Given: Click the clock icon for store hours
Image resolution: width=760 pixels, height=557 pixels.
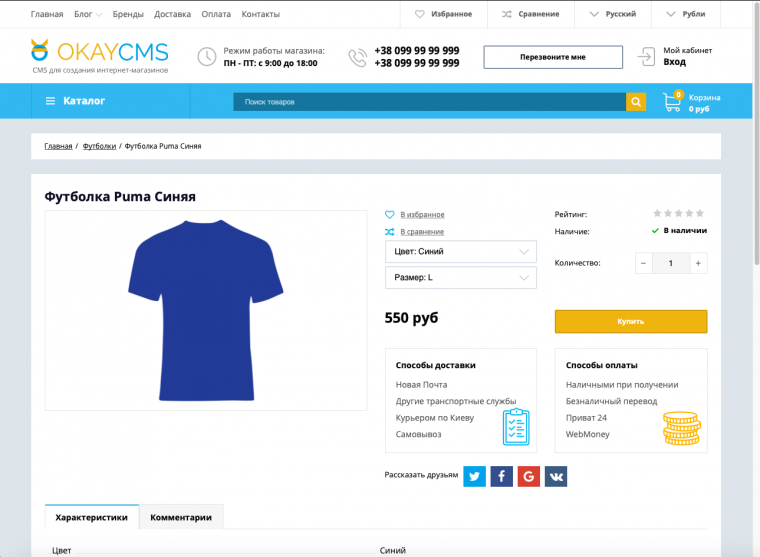Looking at the screenshot, I should 206,57.
